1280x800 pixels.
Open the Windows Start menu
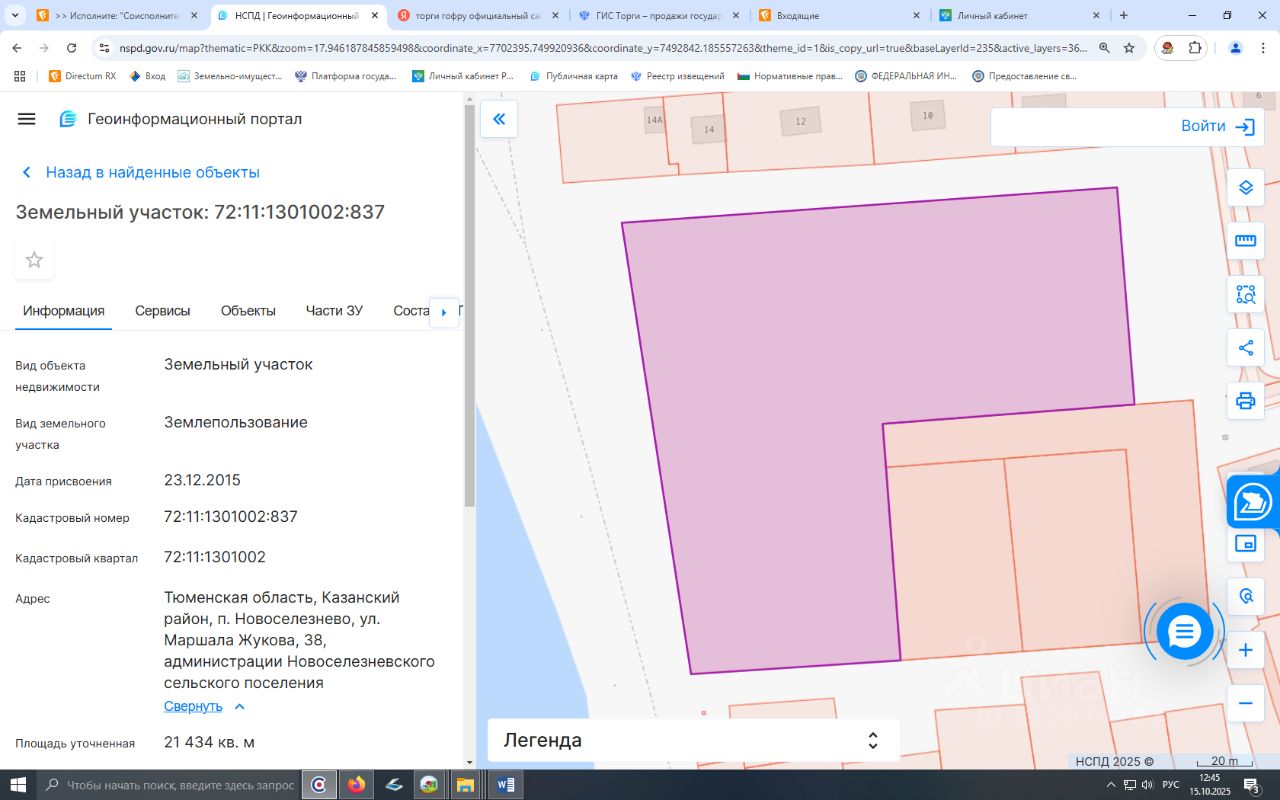click(17, 785)
